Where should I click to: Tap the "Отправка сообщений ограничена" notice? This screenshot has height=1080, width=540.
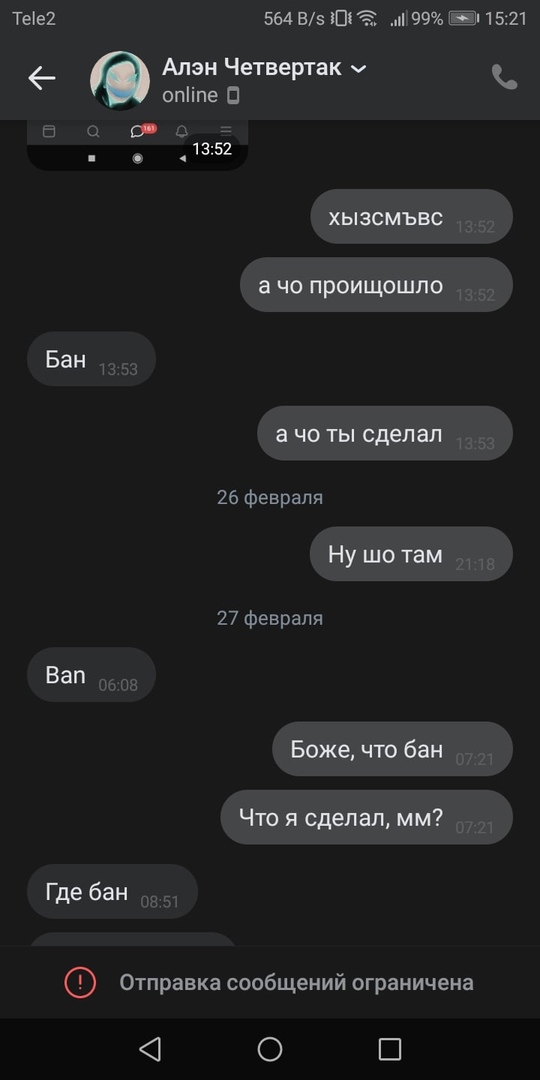pyautogui.click(x=270, y=982)
